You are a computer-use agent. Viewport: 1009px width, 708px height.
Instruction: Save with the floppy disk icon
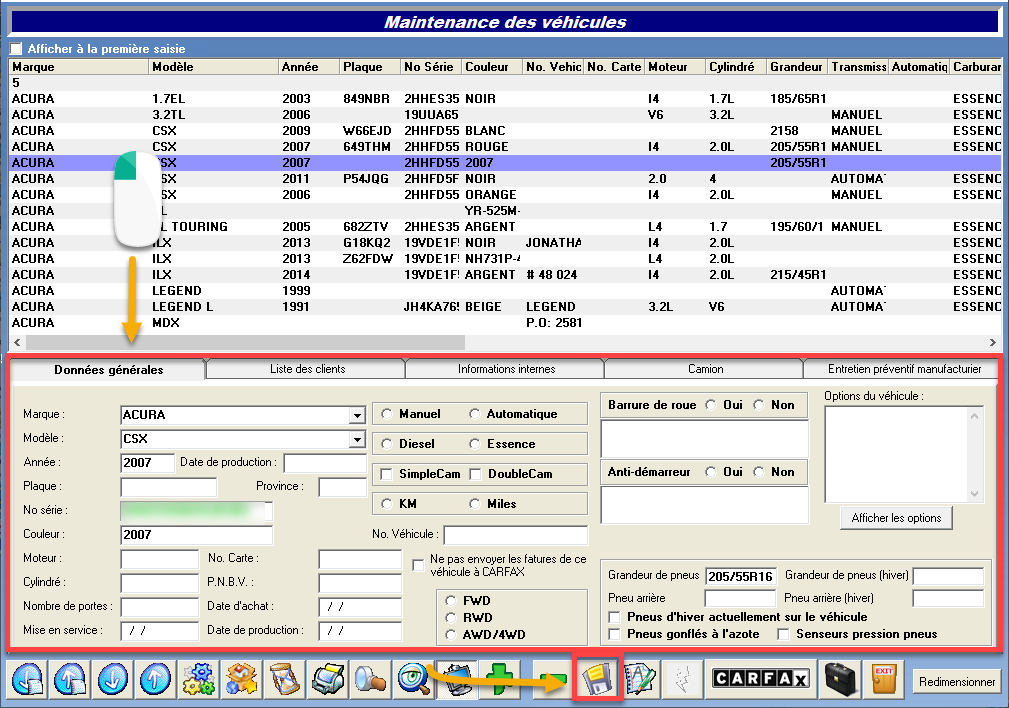(597, 678)
